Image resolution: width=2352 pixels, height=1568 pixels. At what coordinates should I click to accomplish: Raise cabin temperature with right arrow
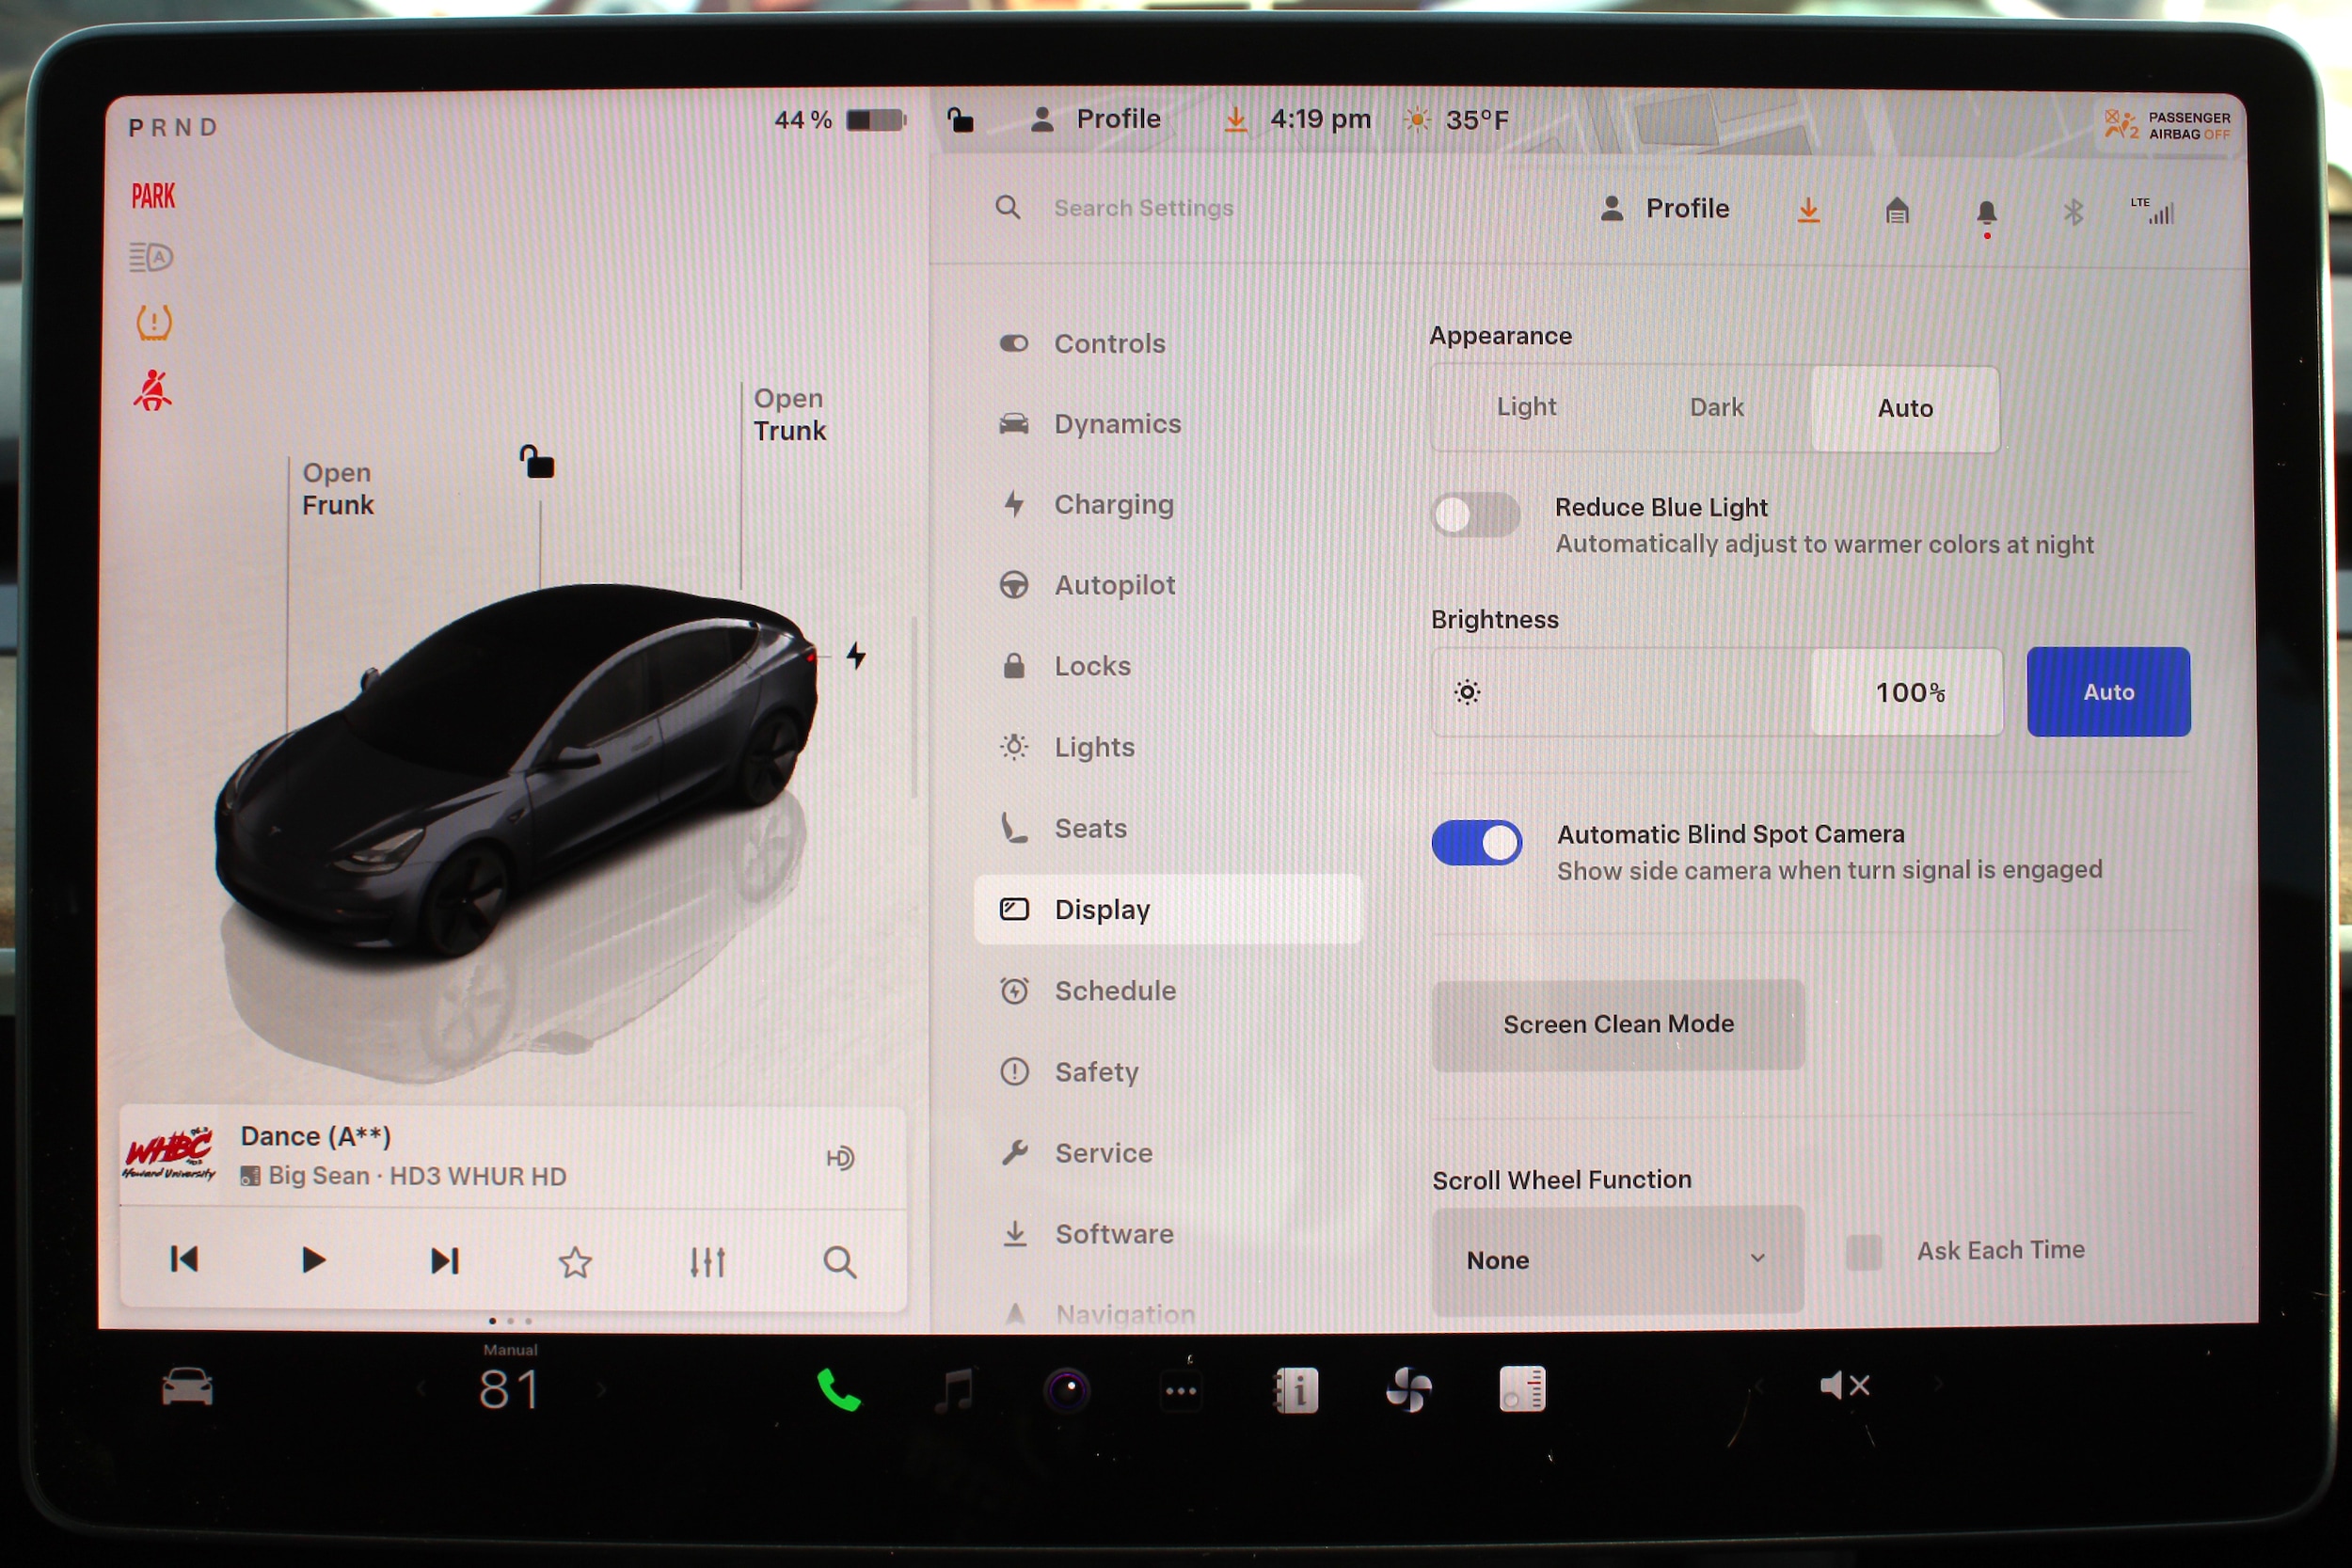[601, 1390]
